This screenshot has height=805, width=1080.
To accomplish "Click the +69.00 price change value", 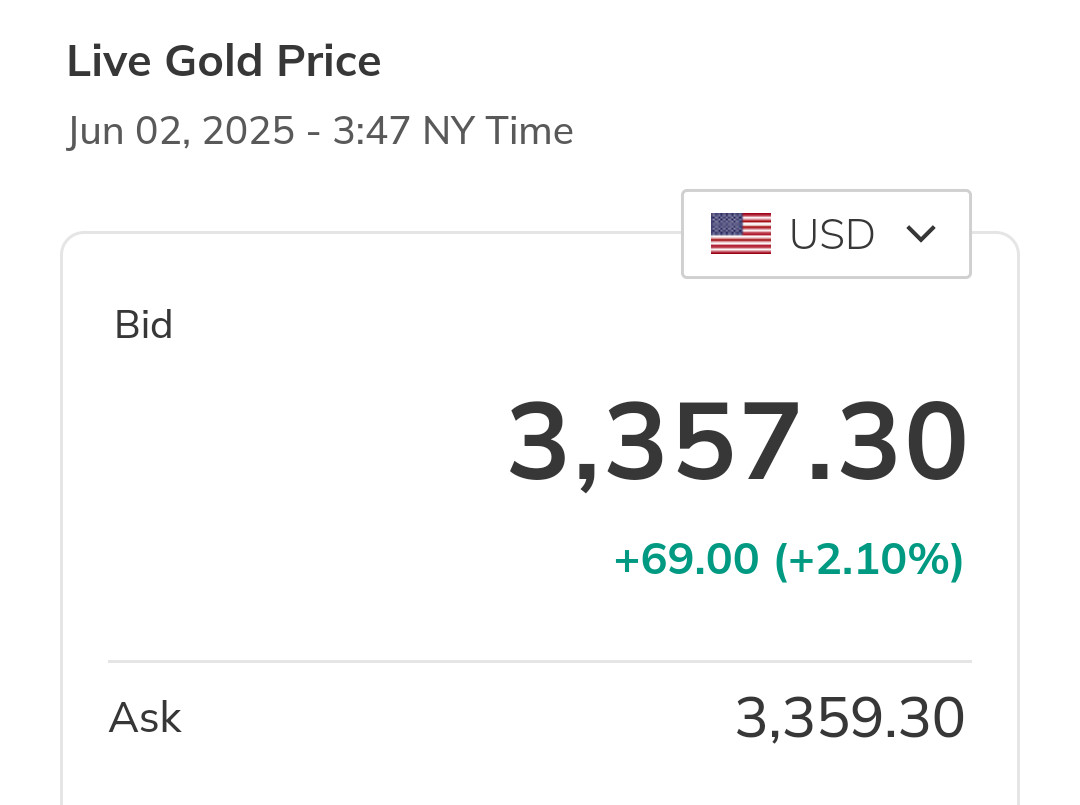I will [x=686, y=560].
